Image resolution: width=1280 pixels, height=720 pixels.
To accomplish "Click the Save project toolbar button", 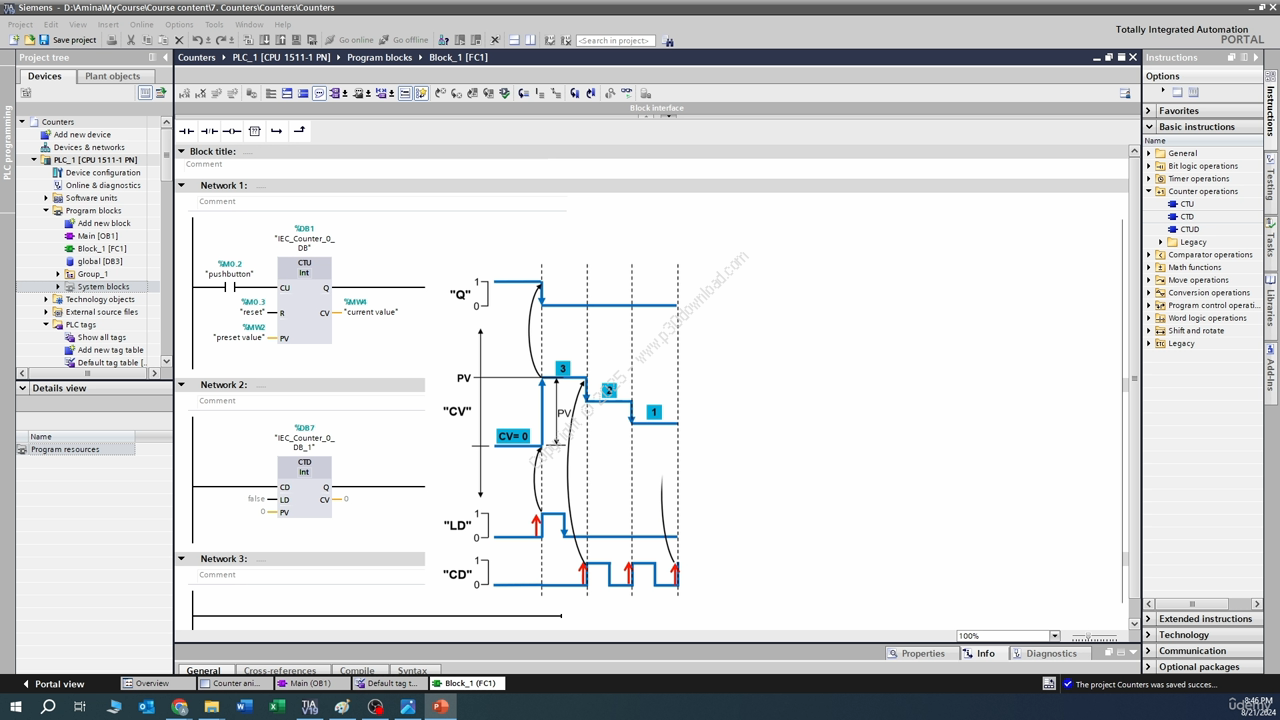I will coord(67,40).
